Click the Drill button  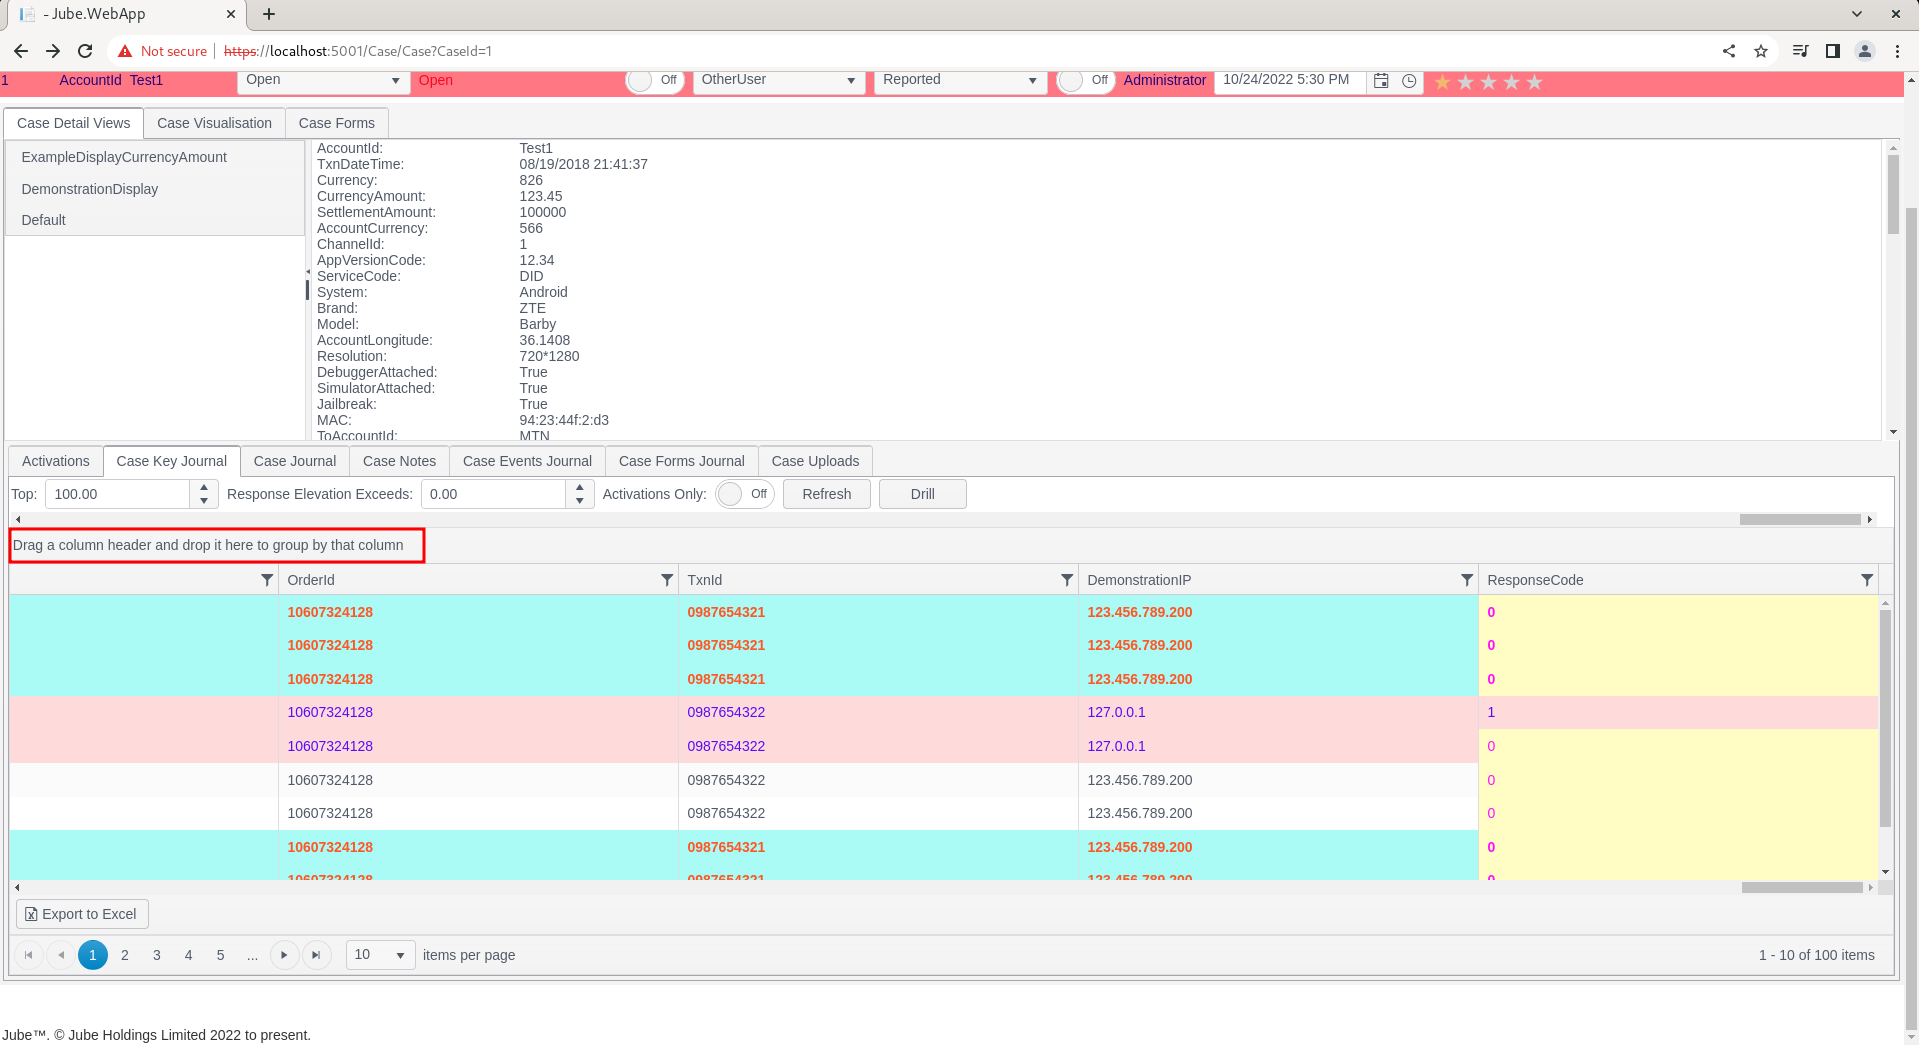click(x=923, y=494)
